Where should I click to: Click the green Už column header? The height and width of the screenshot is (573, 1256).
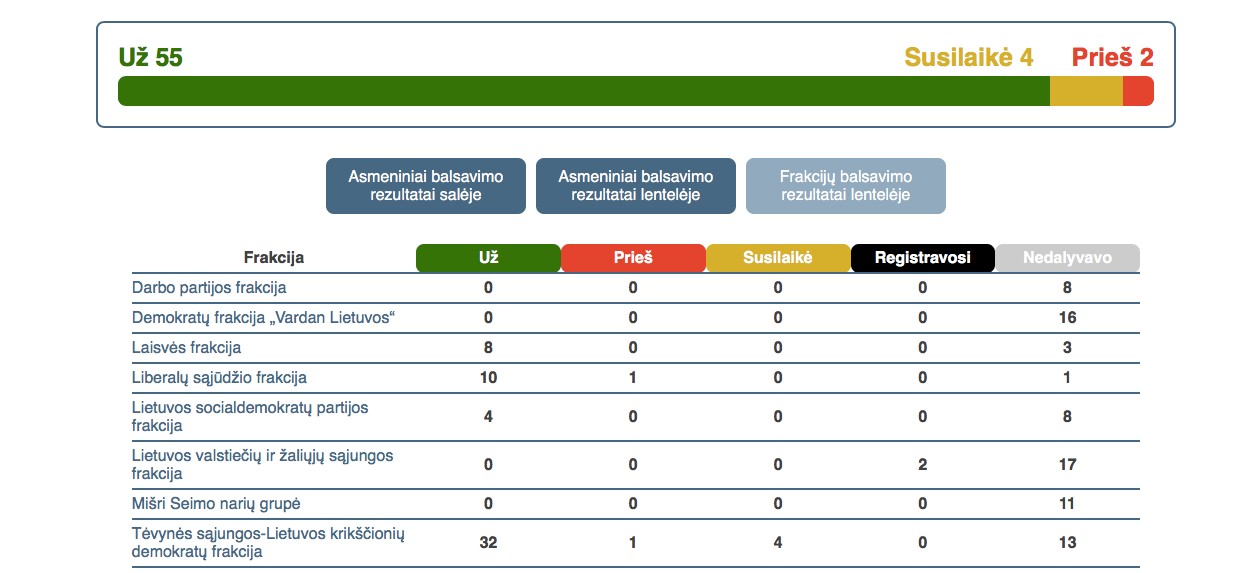488,258
